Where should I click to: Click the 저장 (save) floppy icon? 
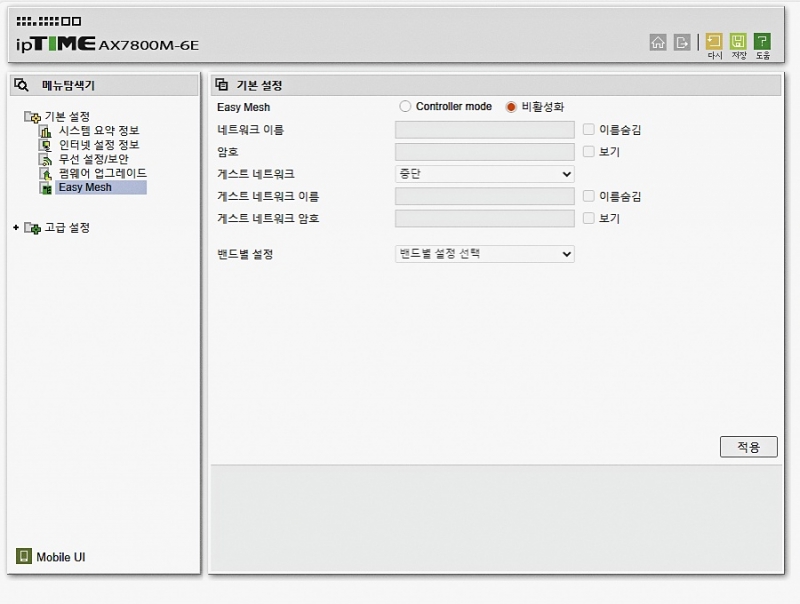[x=738, y=42]
